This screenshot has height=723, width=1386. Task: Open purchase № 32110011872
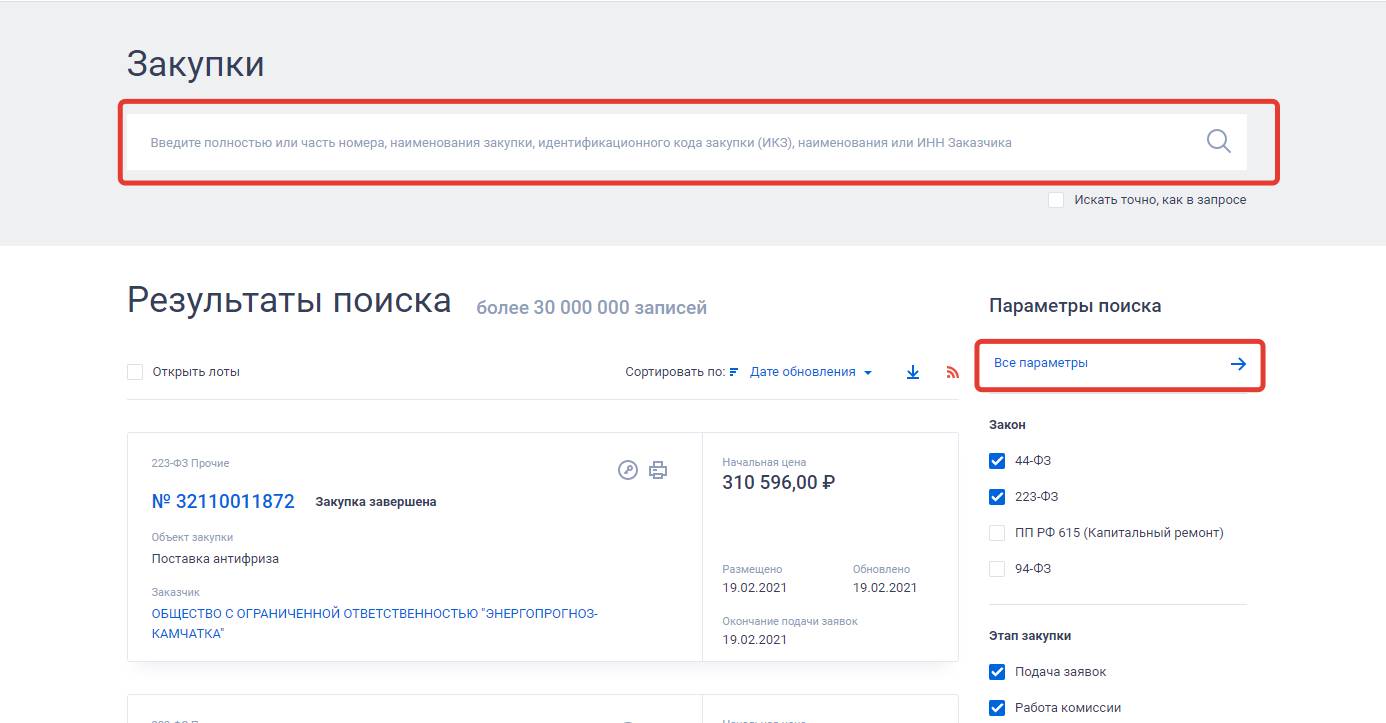click(x=223, y=501)
